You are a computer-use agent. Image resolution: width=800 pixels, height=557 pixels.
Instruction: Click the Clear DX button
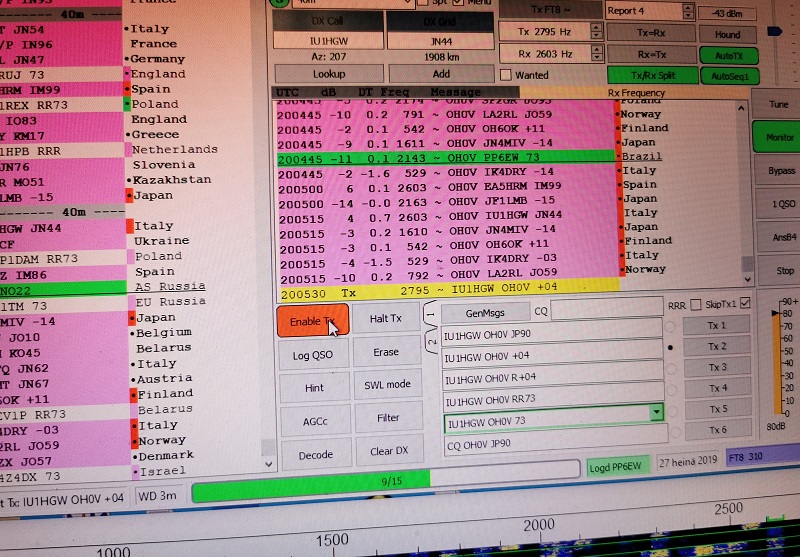[x=389, y=451]
